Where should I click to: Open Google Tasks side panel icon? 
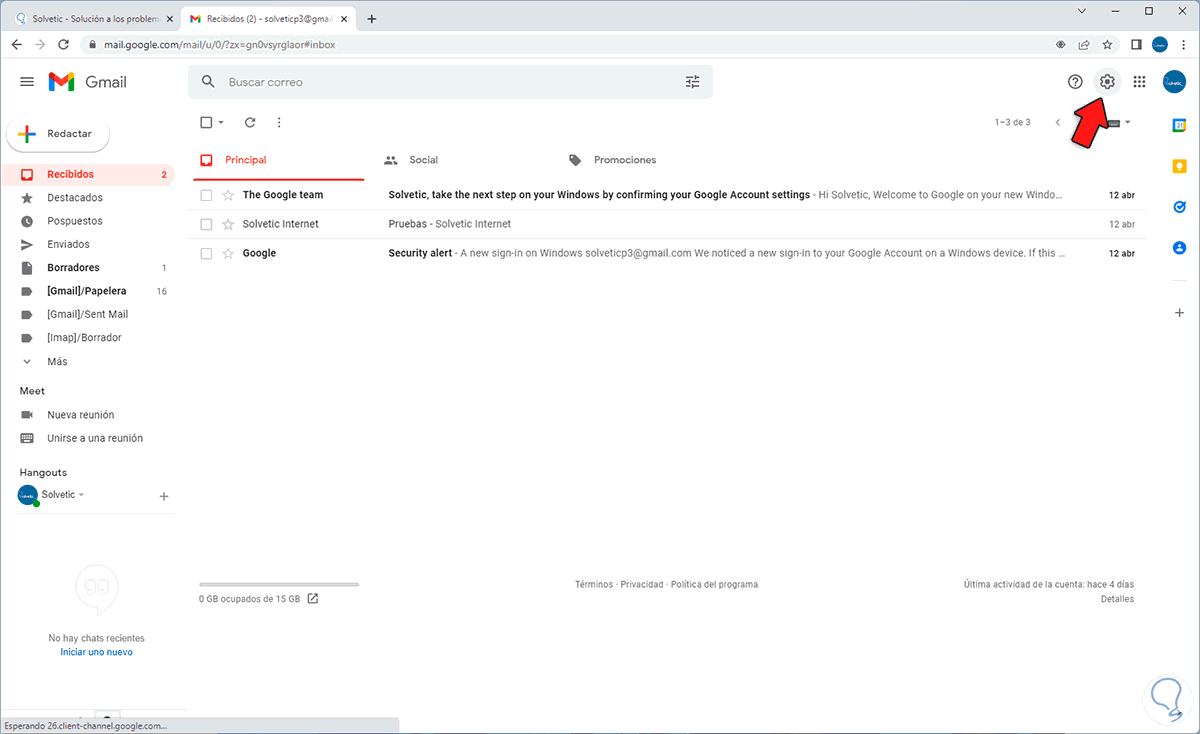[1179, 207]
